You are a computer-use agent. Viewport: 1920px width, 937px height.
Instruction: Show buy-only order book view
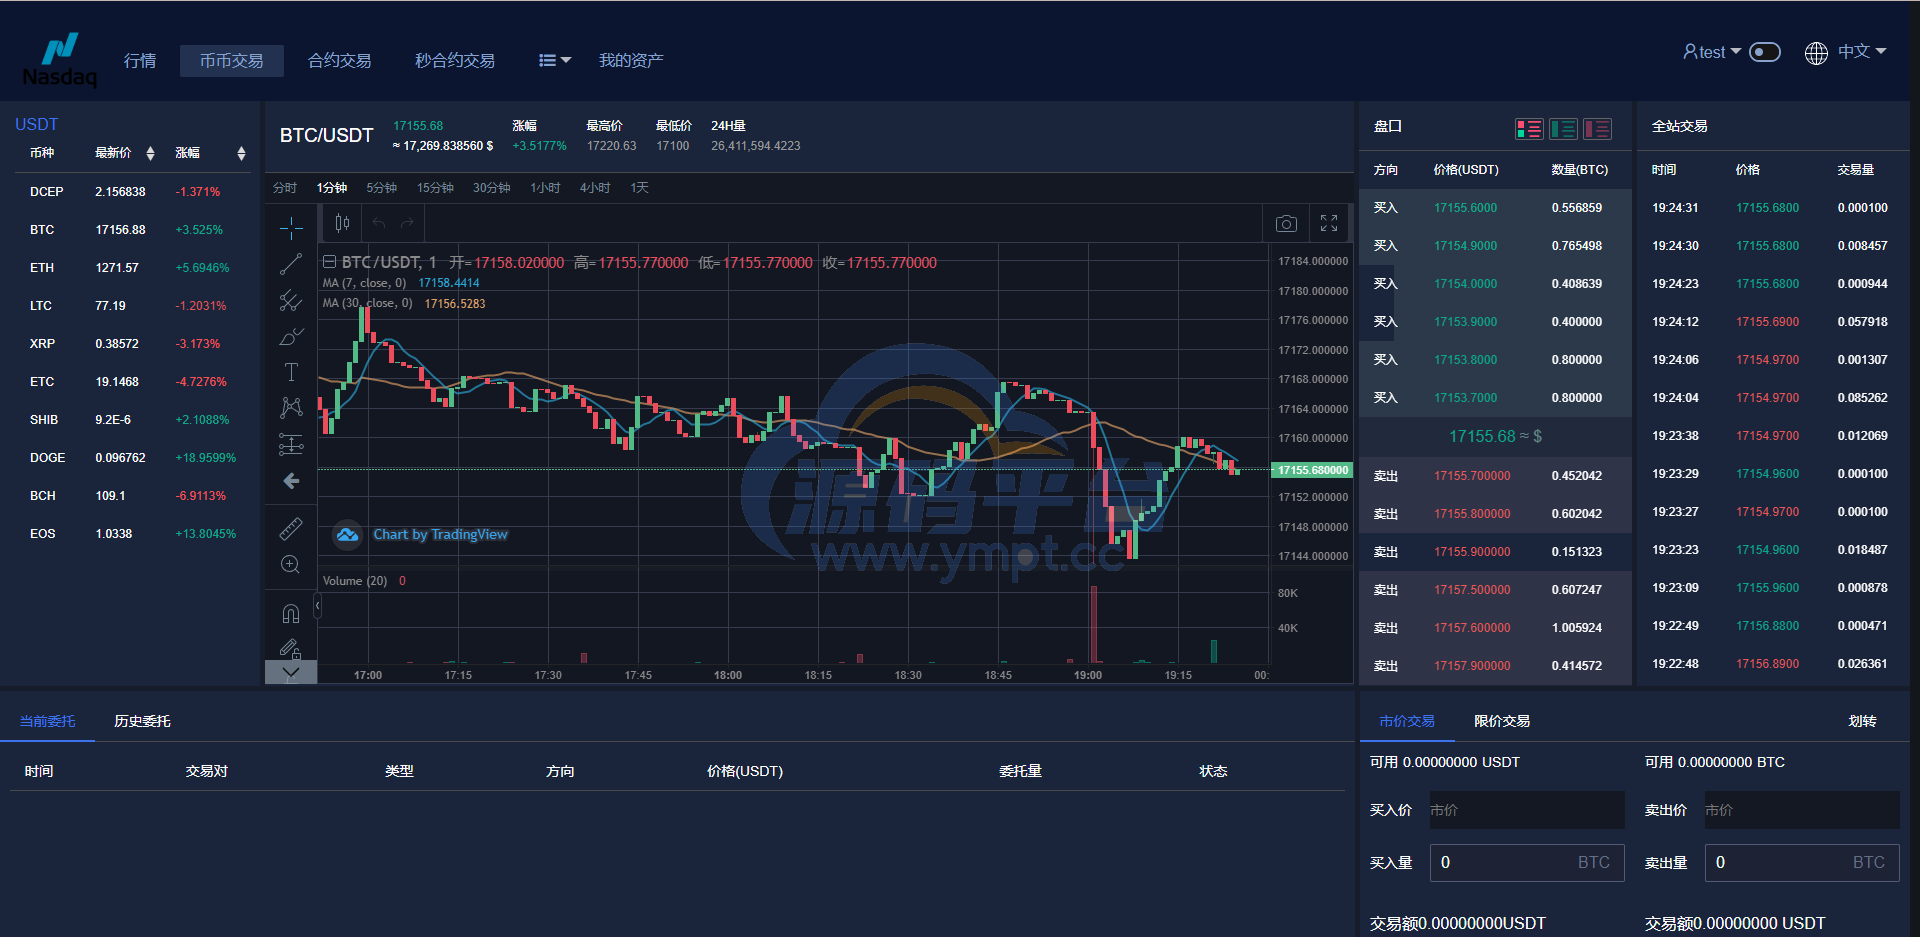click(1563, 129)
